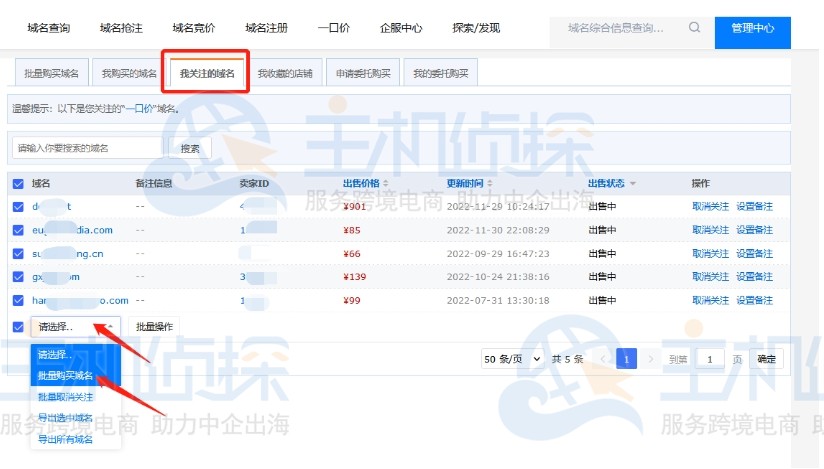This screenshot has width=824, height=469.
Task: Click 设置备注 for the ¥99 row
Action: point(754,300)
